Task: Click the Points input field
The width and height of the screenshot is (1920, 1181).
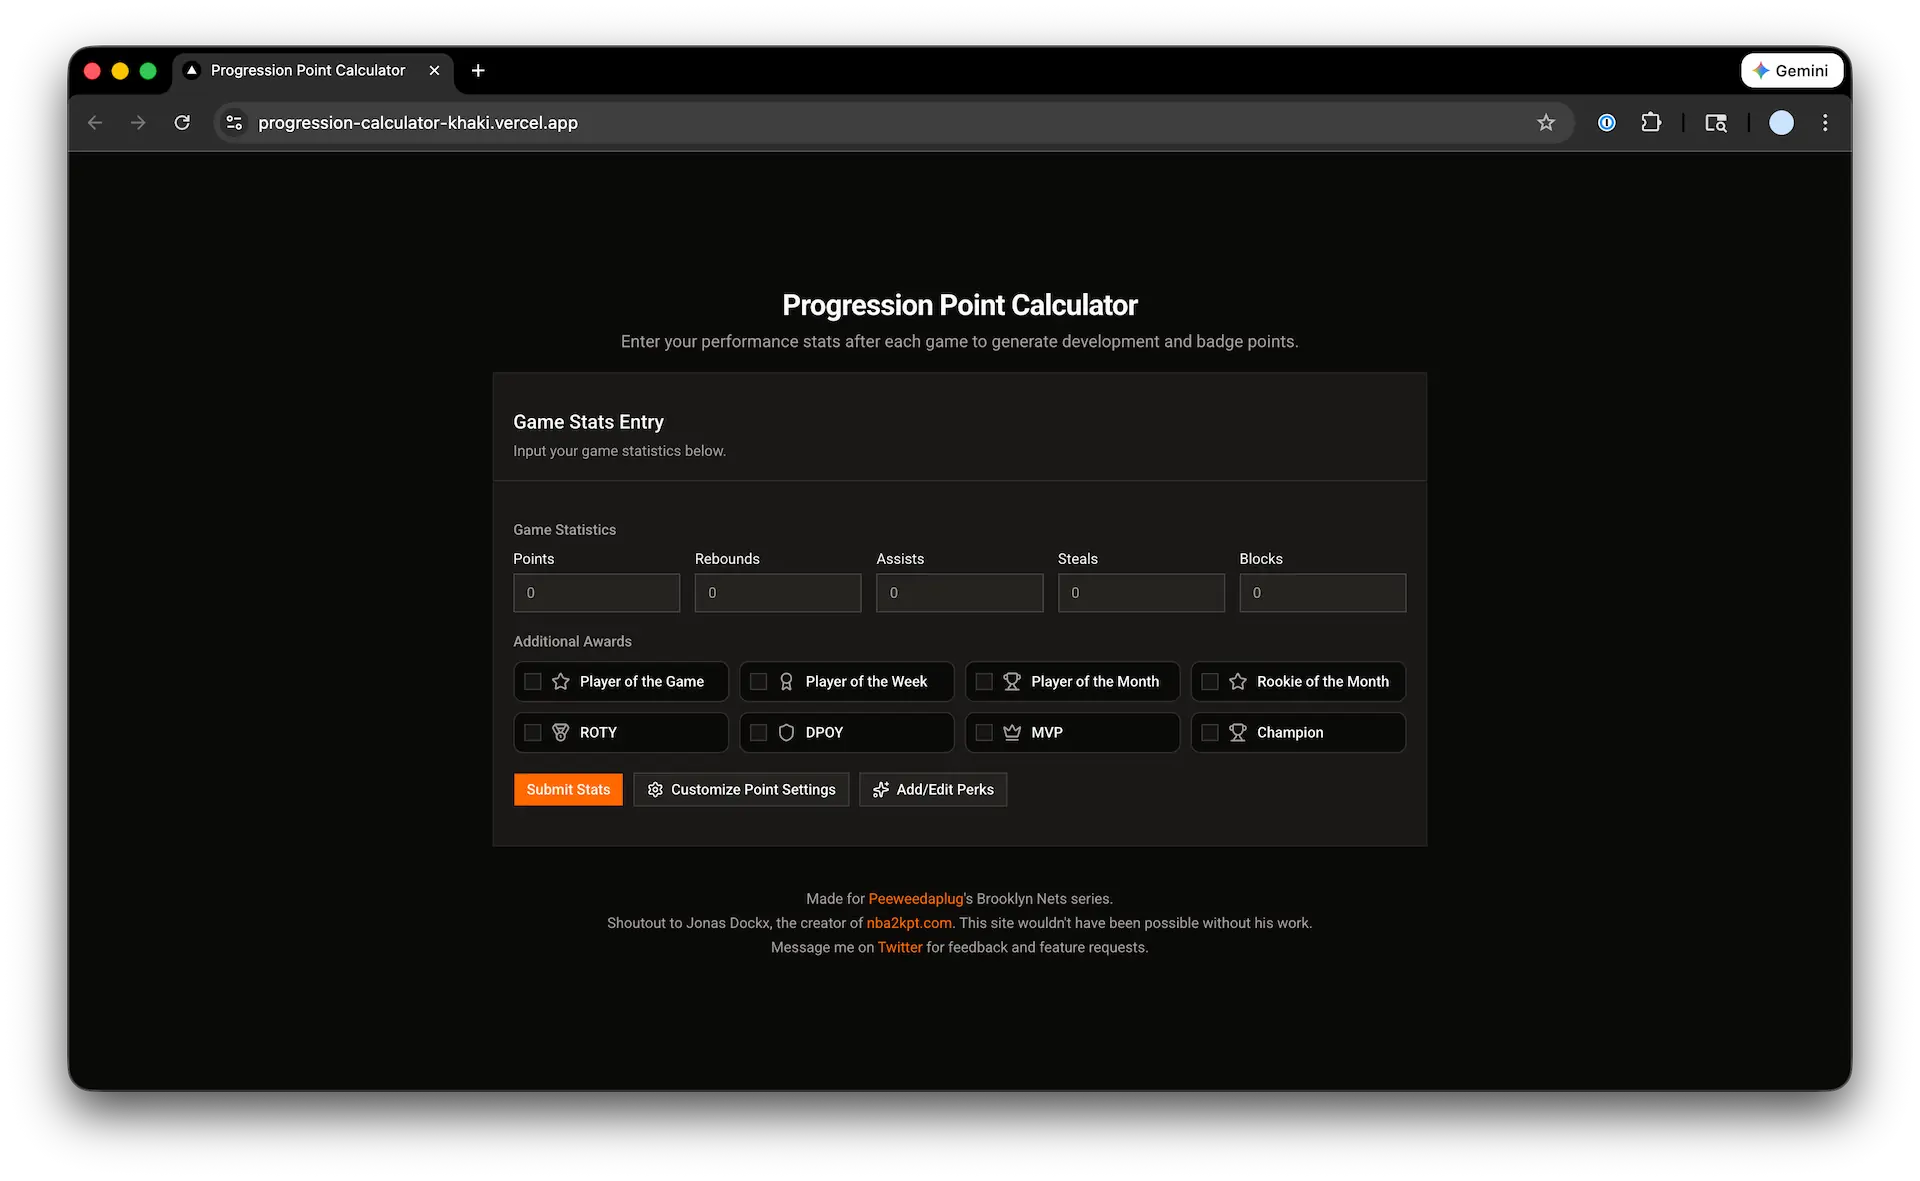Action: pos(596,592)
